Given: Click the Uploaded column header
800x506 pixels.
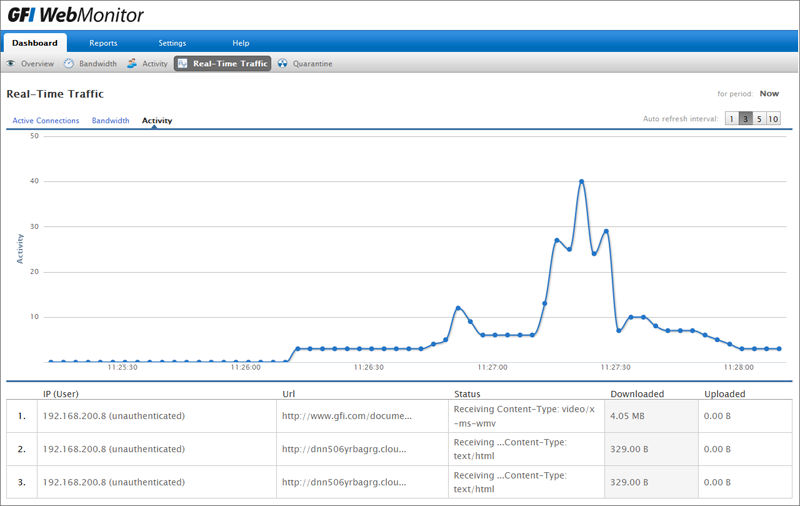Looking at the screenshot, I should click(x=724, y=394).
